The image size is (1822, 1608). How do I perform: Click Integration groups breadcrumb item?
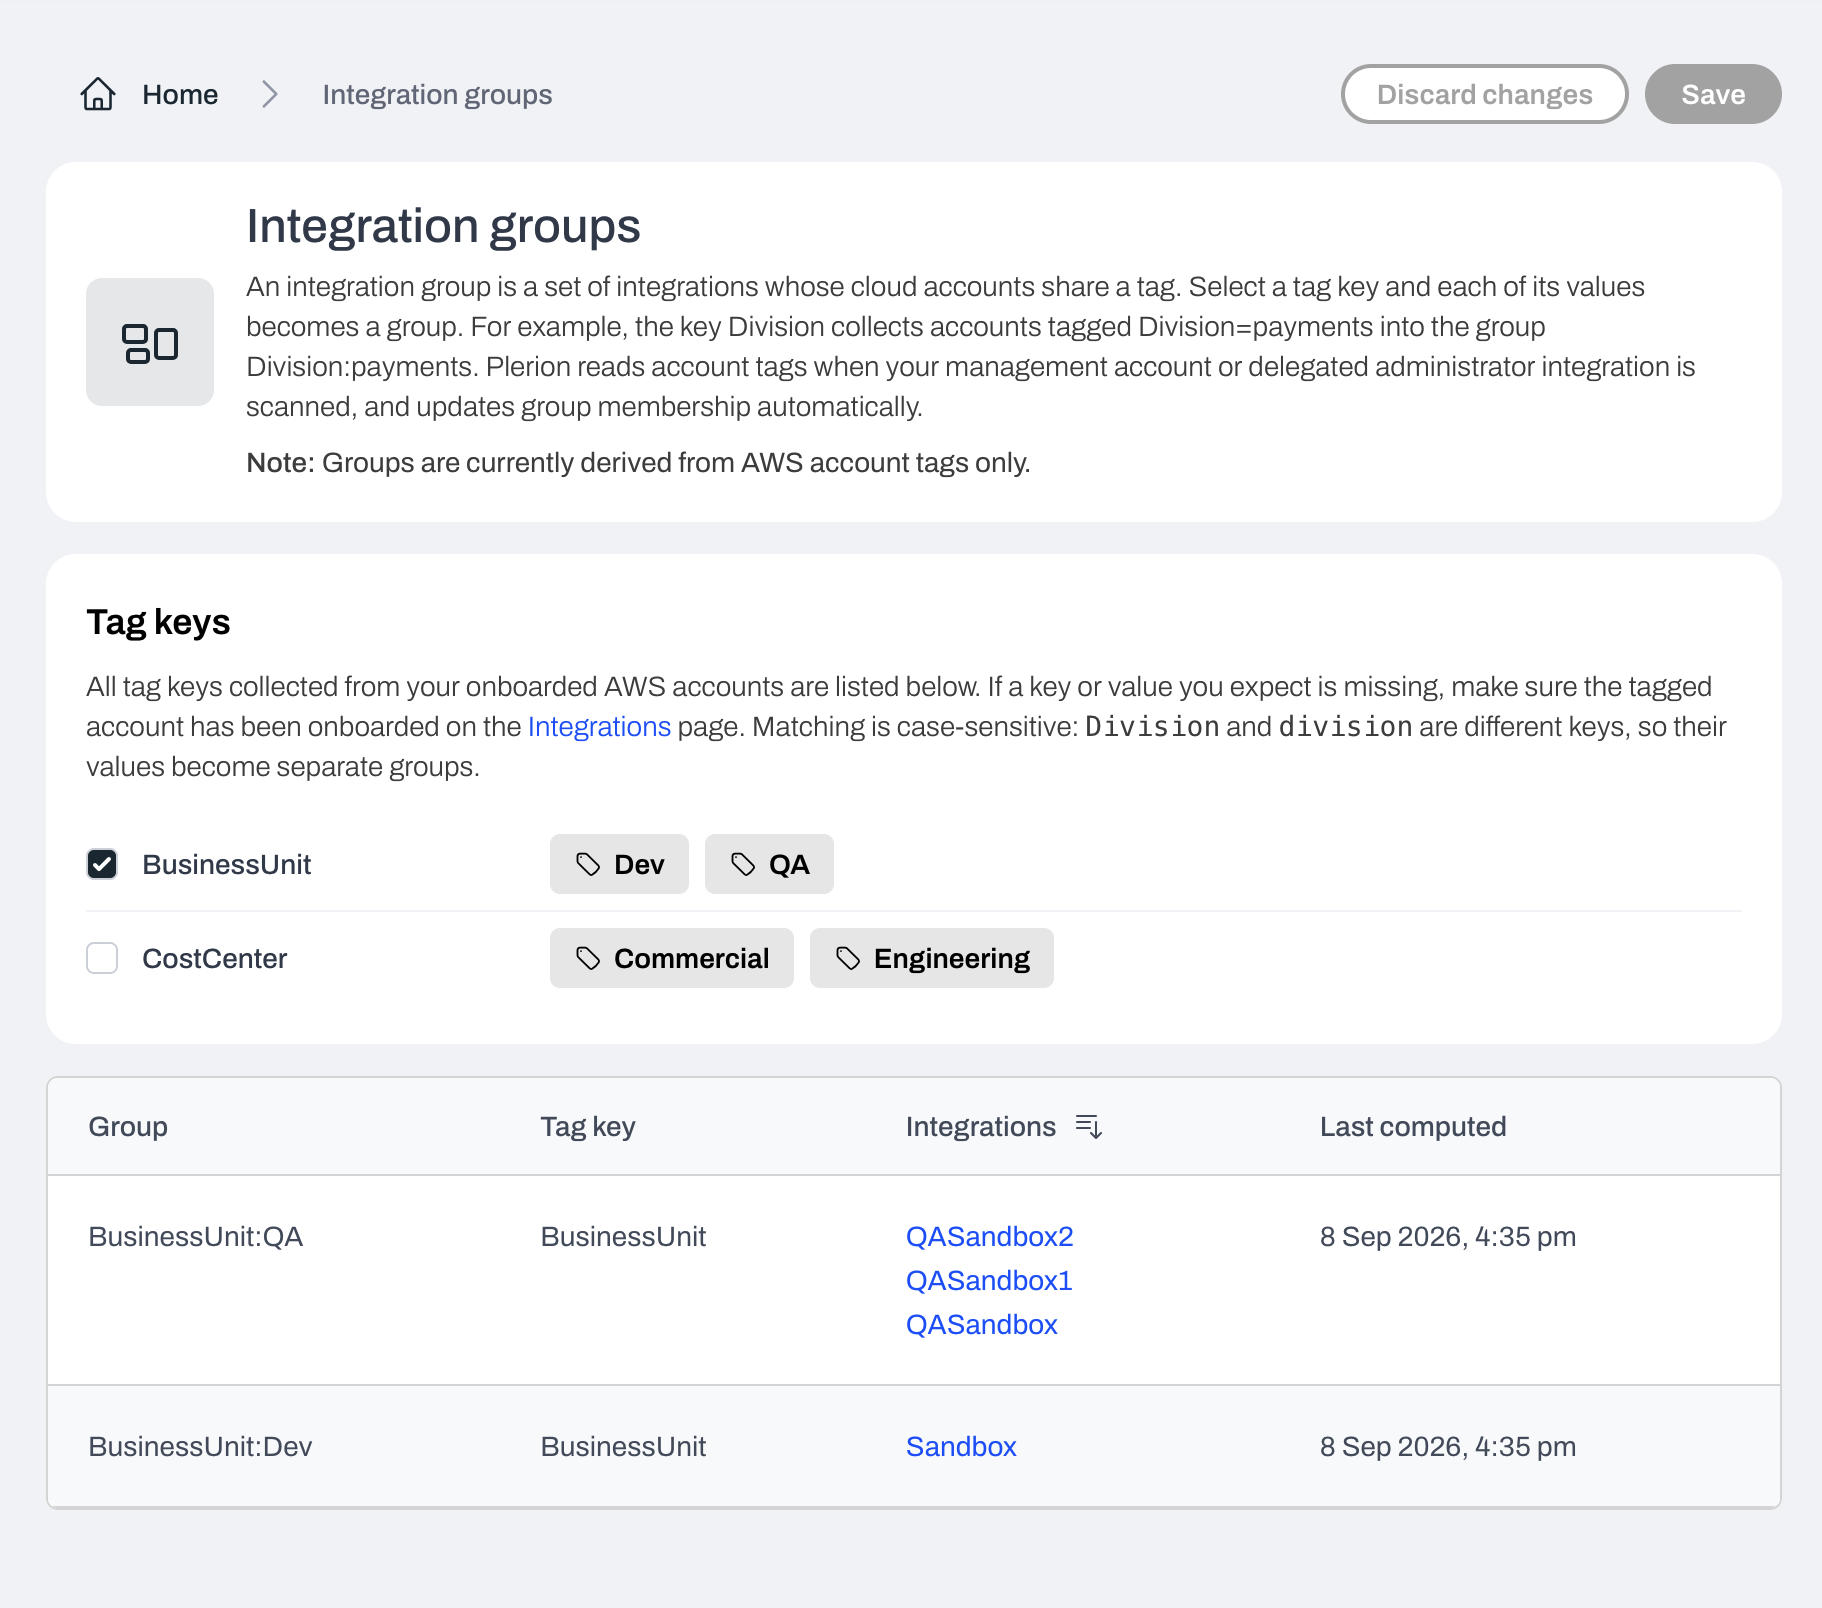(437, 94)
